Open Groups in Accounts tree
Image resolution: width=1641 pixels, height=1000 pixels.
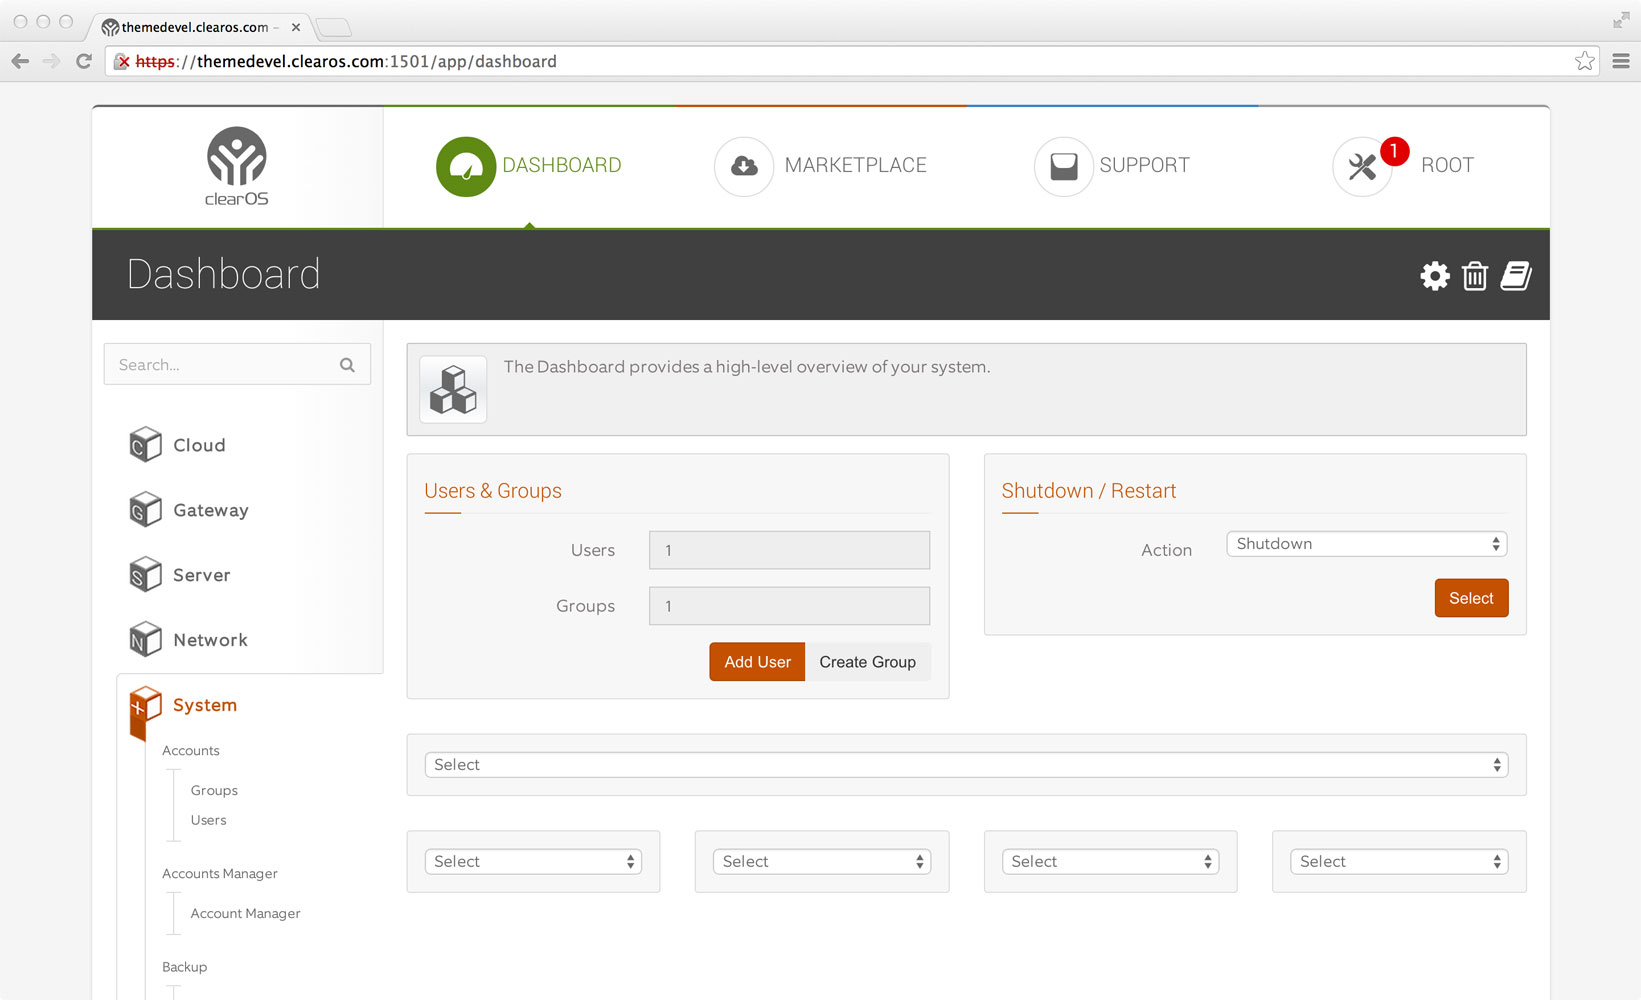[x=214, y=790]
